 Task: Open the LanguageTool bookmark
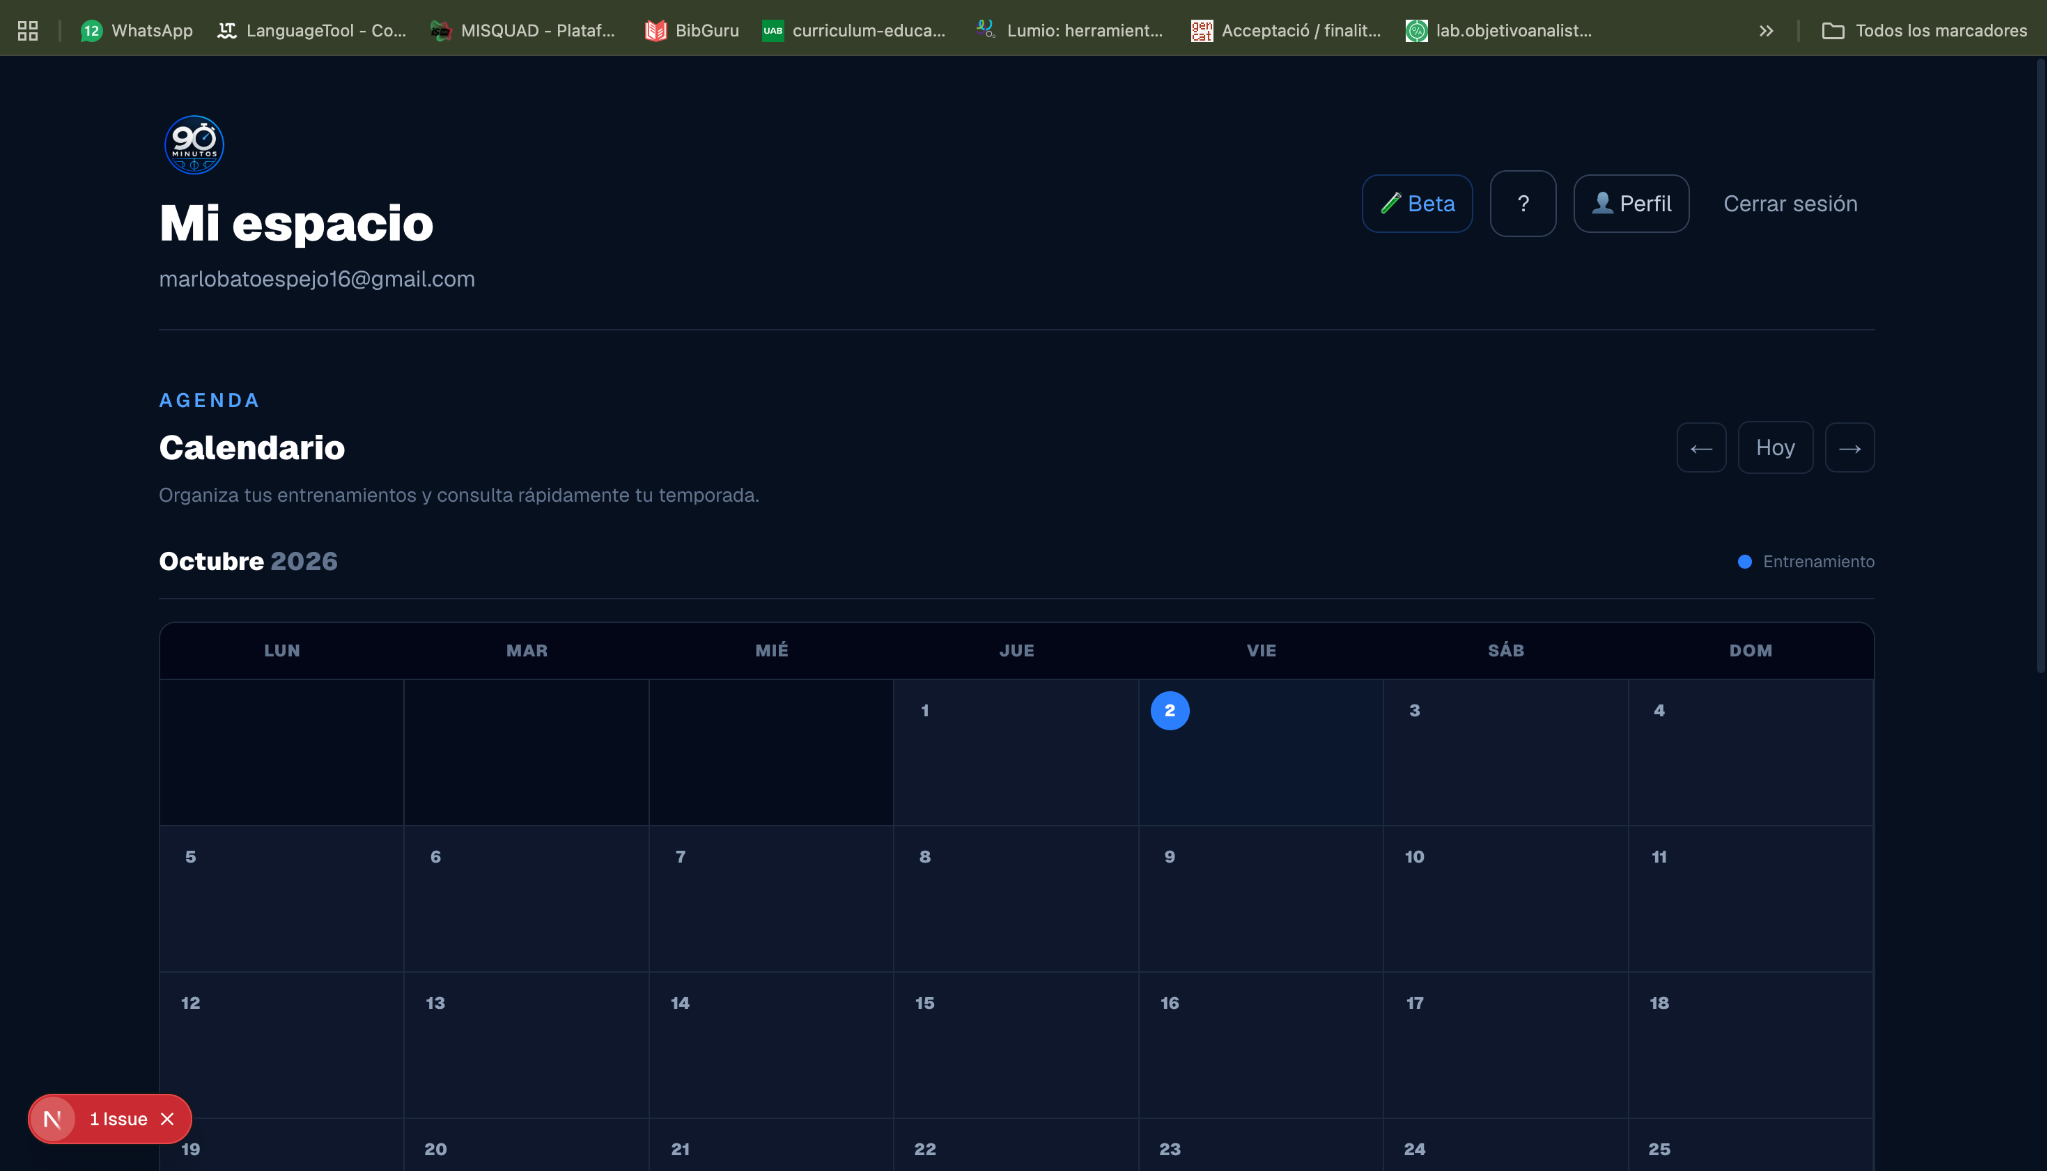(x=312, y=30)
